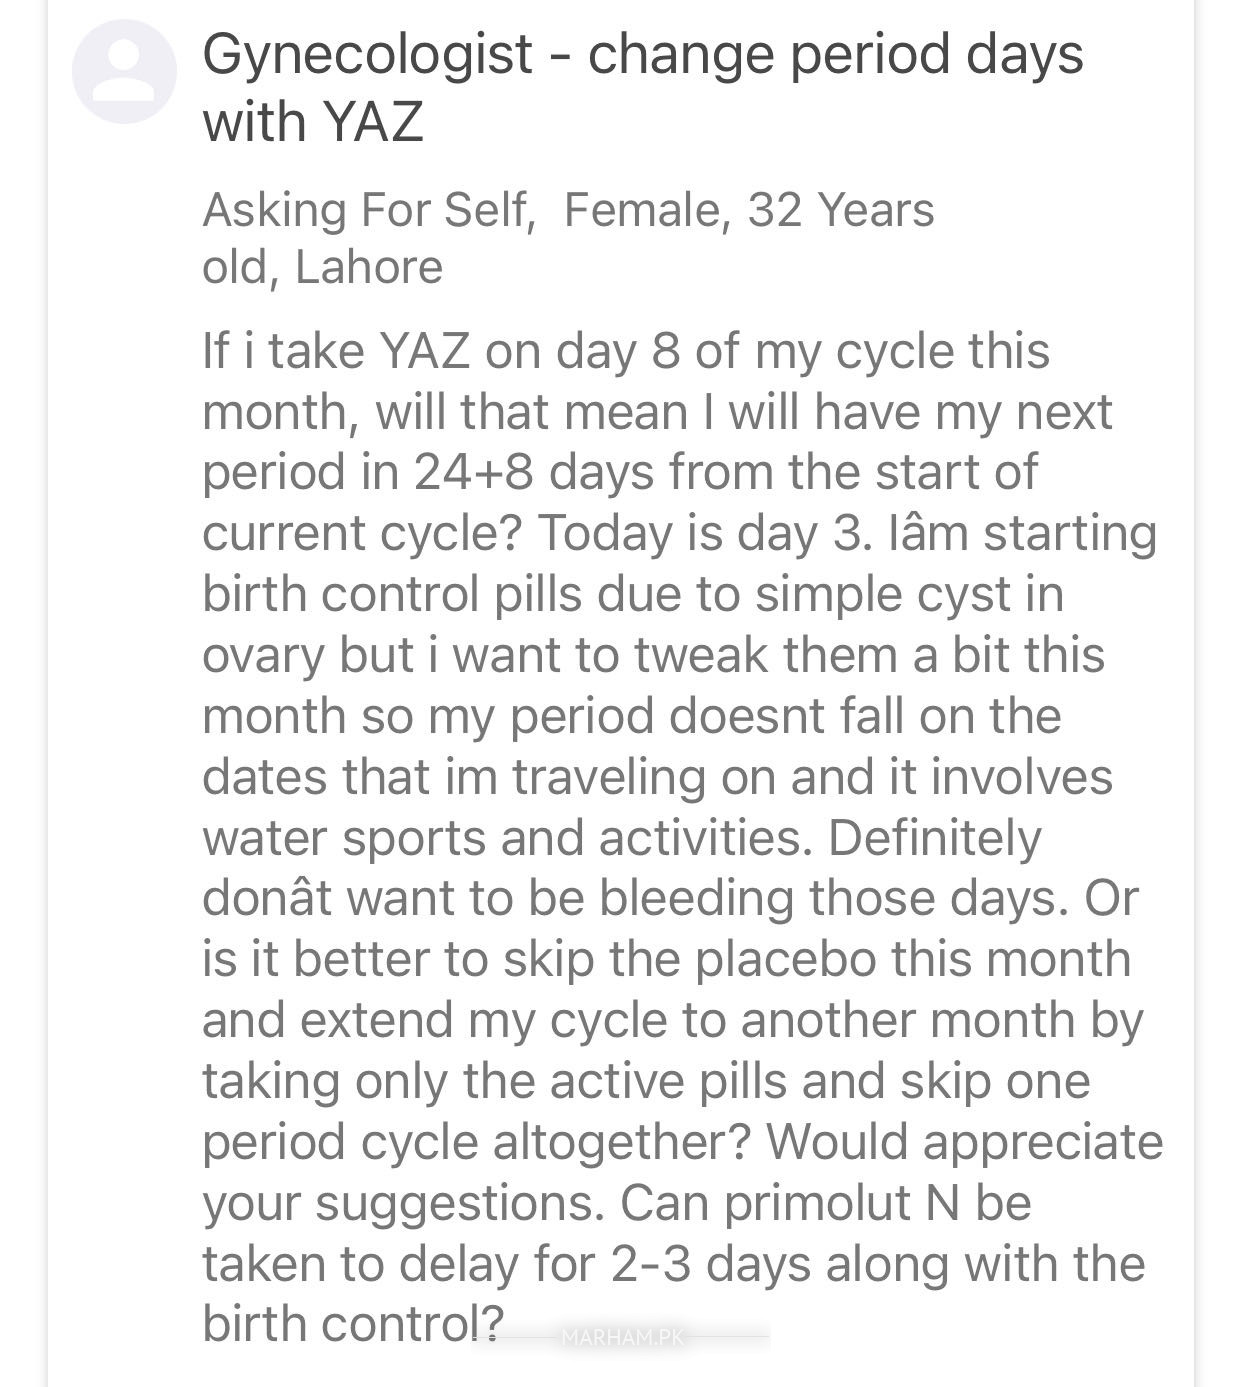Viewport: 1242px width, 1387px height.
Task: Select the 'Gynecologist' specialty text in title
Action: click(367, 55)
